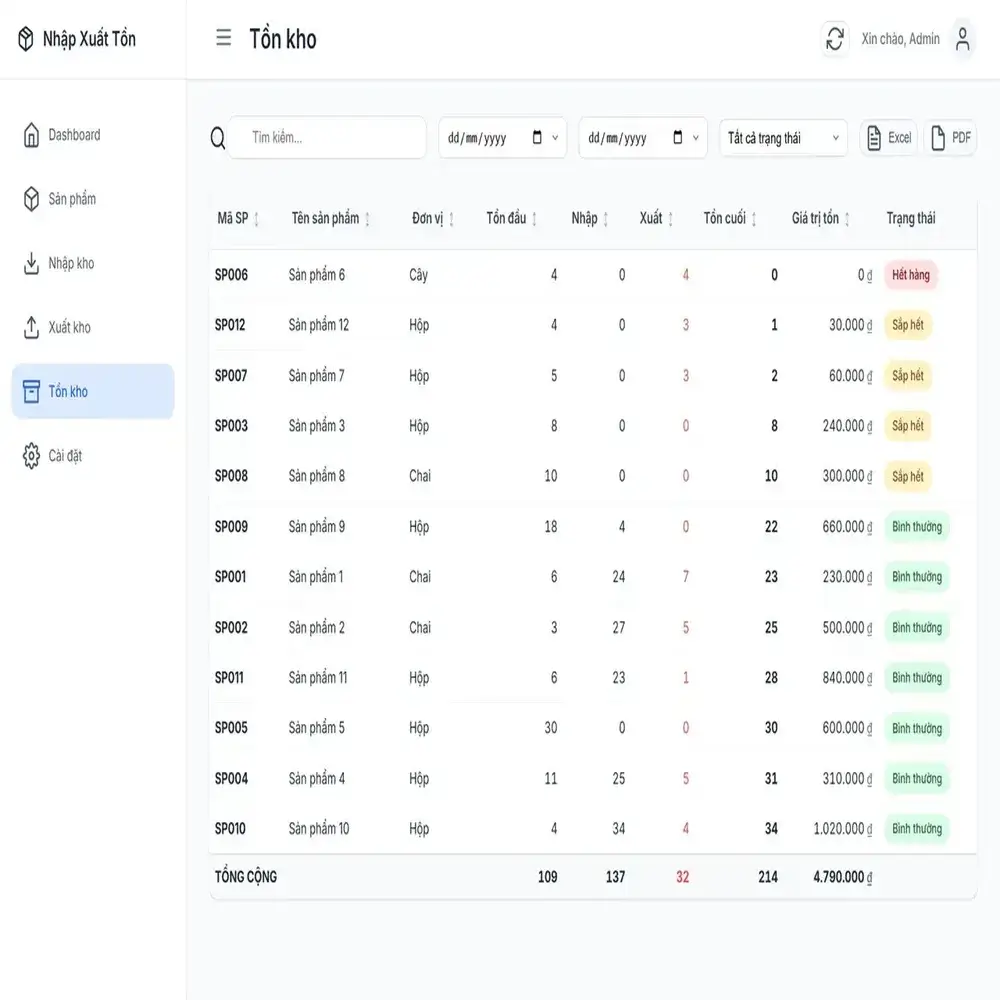Open the Admin user profile icon
Image resolution: width=1000 pixels, height=1000 pixels.
[x=962, y=39]
